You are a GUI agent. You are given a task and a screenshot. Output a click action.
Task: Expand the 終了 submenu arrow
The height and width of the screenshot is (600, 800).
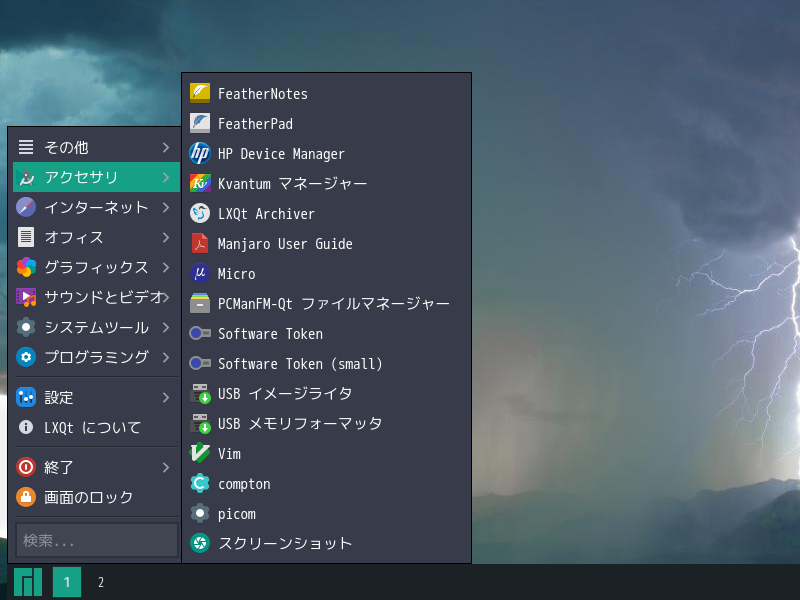click(166, 467)
